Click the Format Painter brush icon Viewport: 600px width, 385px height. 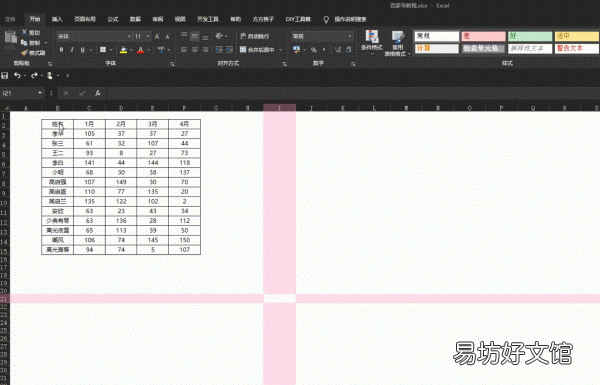(x=24, y=53)
